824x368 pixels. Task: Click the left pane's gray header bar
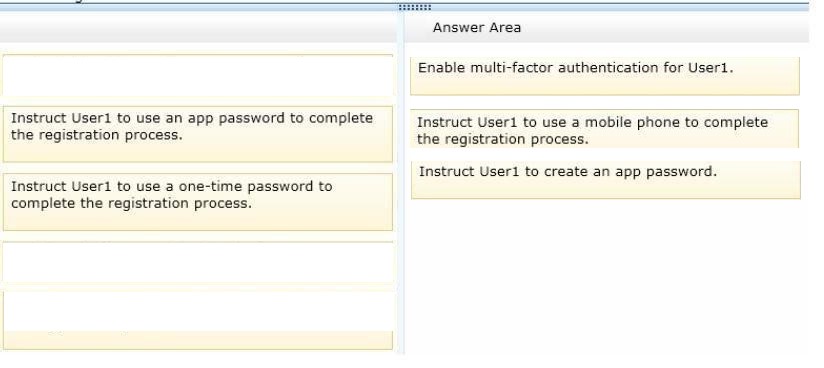coord(199,28)
